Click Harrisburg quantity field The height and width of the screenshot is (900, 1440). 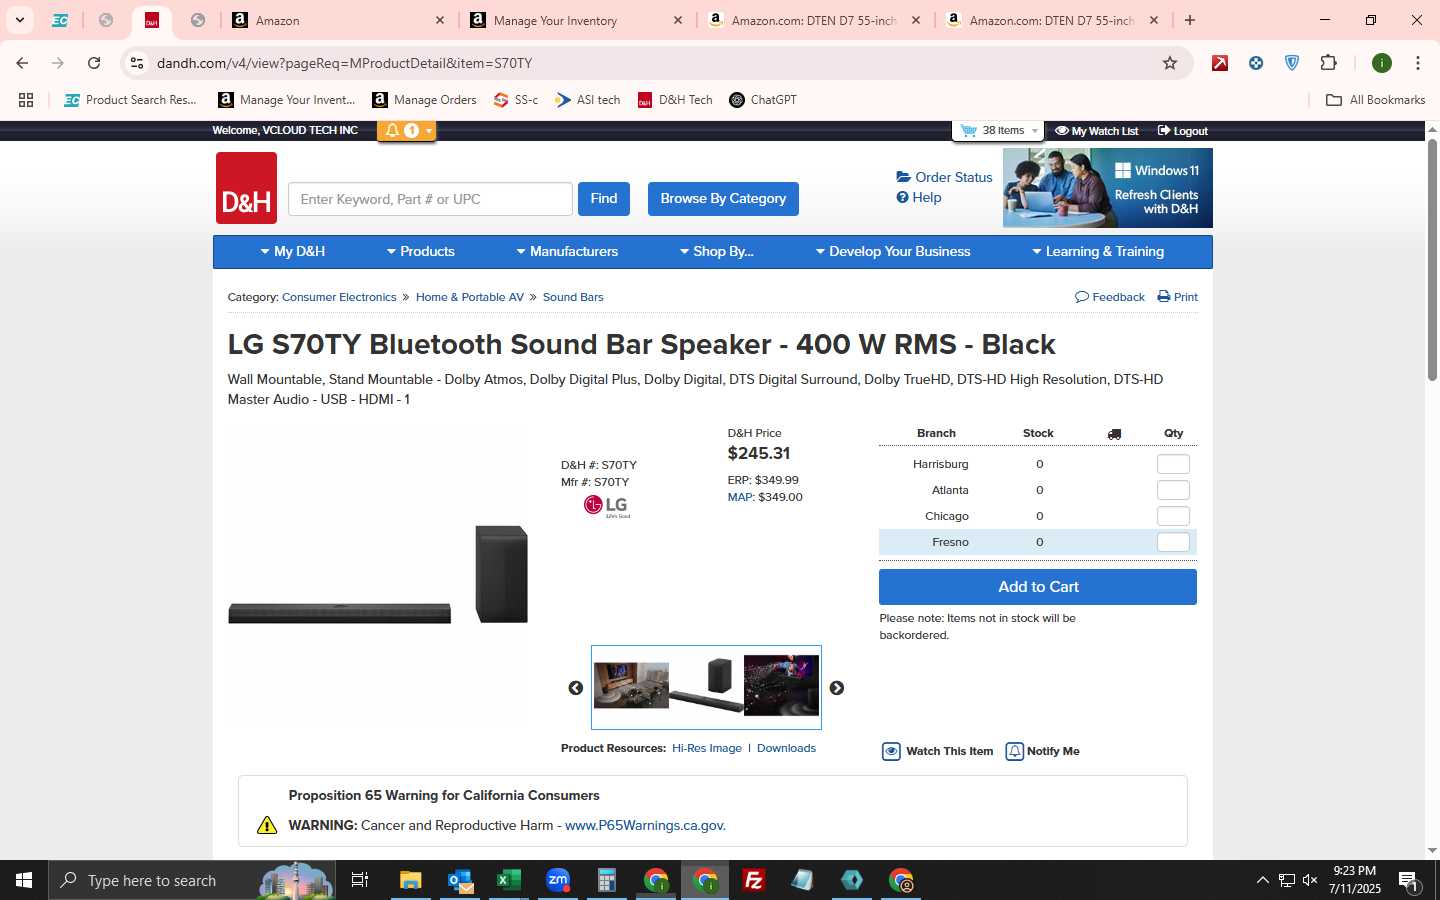(1173, 464)
